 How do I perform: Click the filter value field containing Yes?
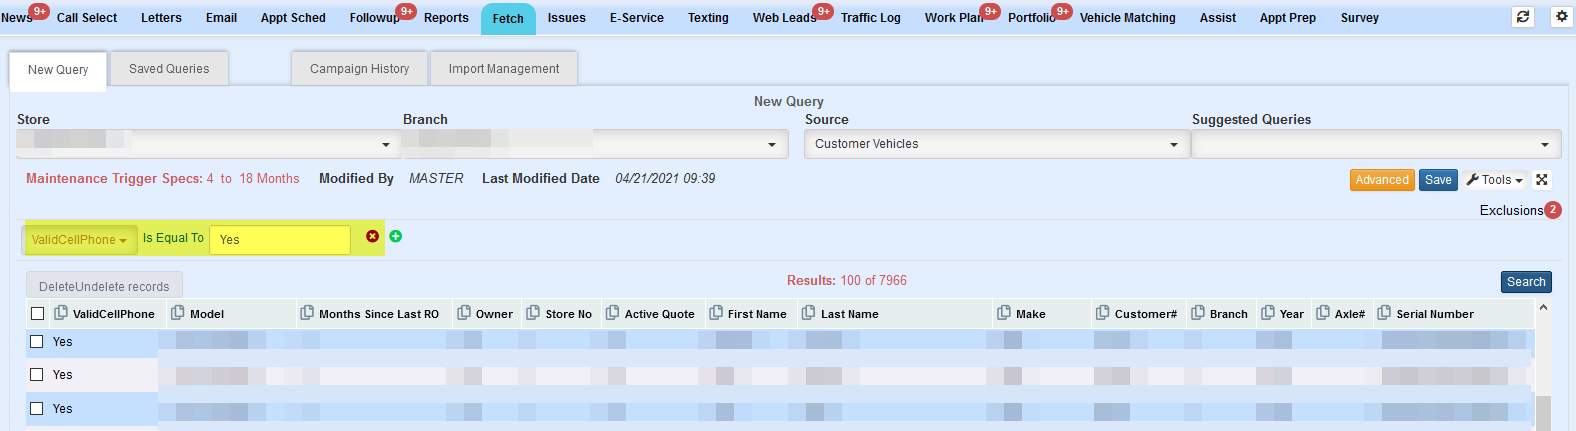coord(279,240)
